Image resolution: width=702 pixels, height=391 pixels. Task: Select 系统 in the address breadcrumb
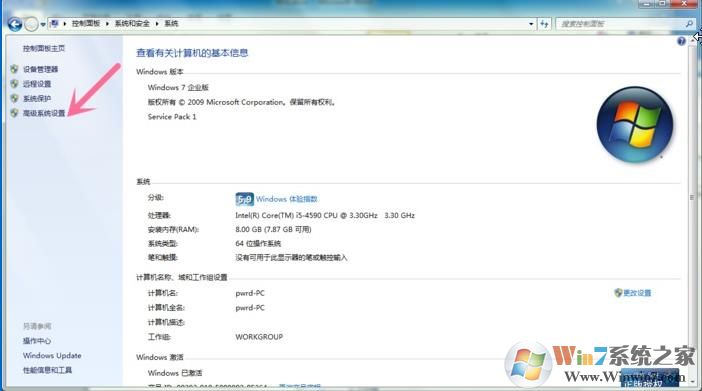tap(171, 23)
